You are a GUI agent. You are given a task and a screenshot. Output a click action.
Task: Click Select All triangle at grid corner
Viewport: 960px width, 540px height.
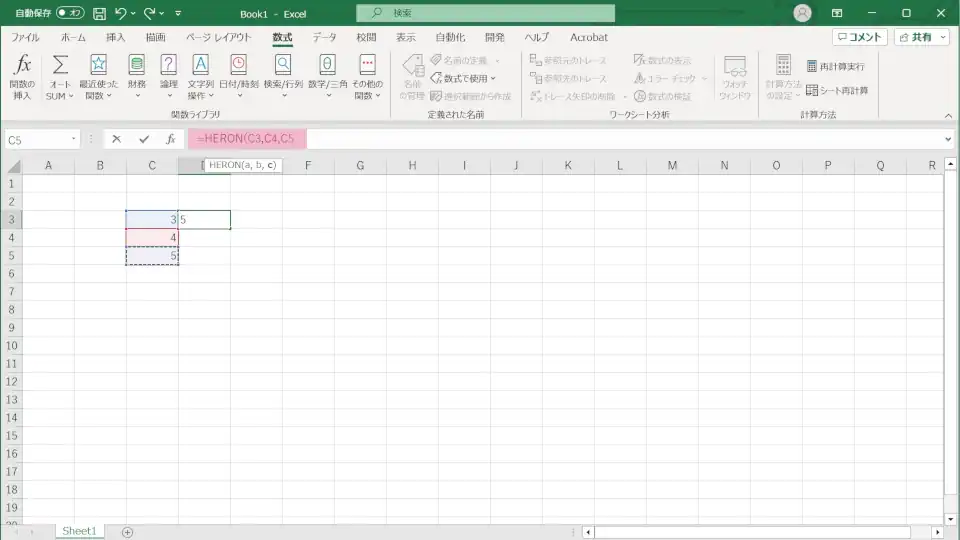tap(13, 166)
